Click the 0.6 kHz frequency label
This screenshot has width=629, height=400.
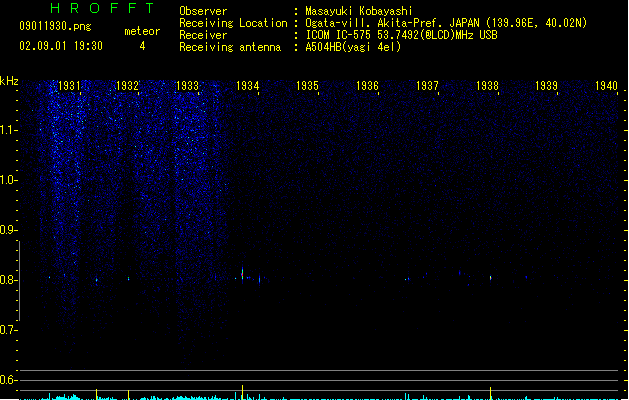[8, 380]
